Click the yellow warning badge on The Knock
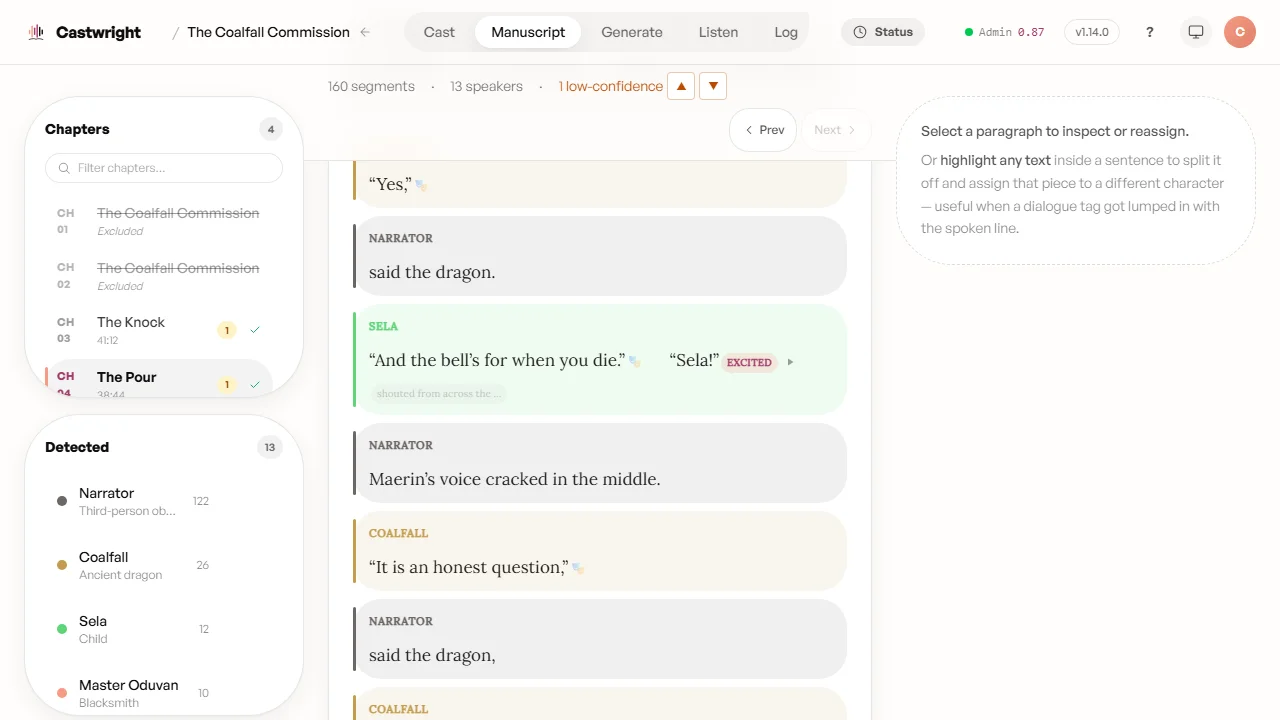The height and width of the screenshot is (720, 1280). click(227, 330)
